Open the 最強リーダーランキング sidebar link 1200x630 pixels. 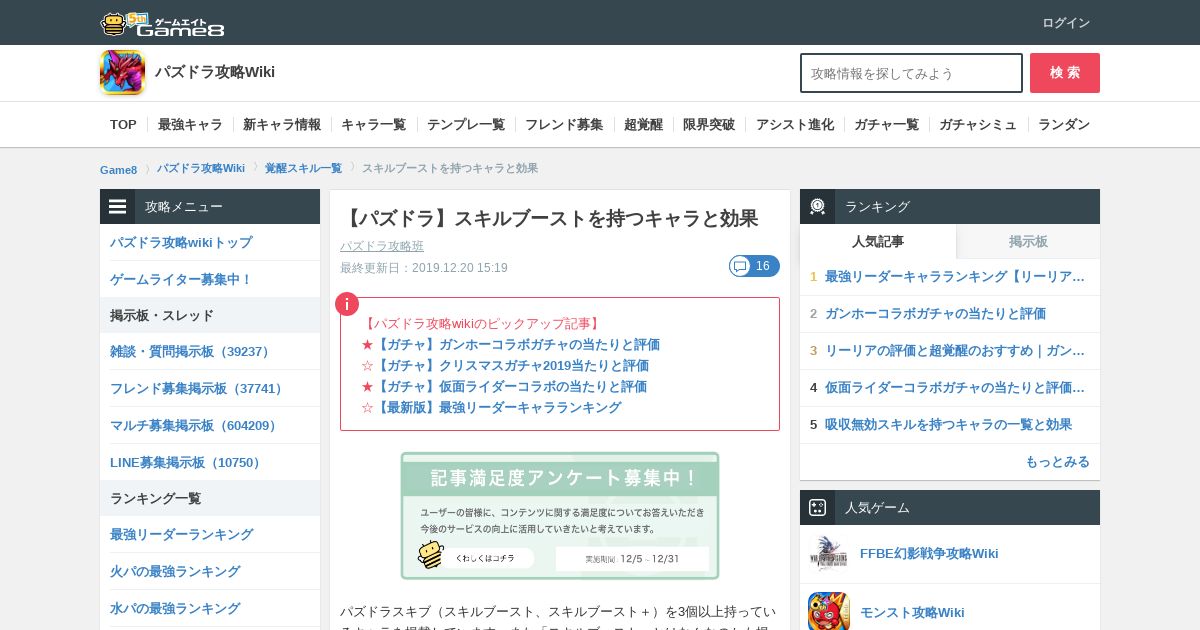181,535
